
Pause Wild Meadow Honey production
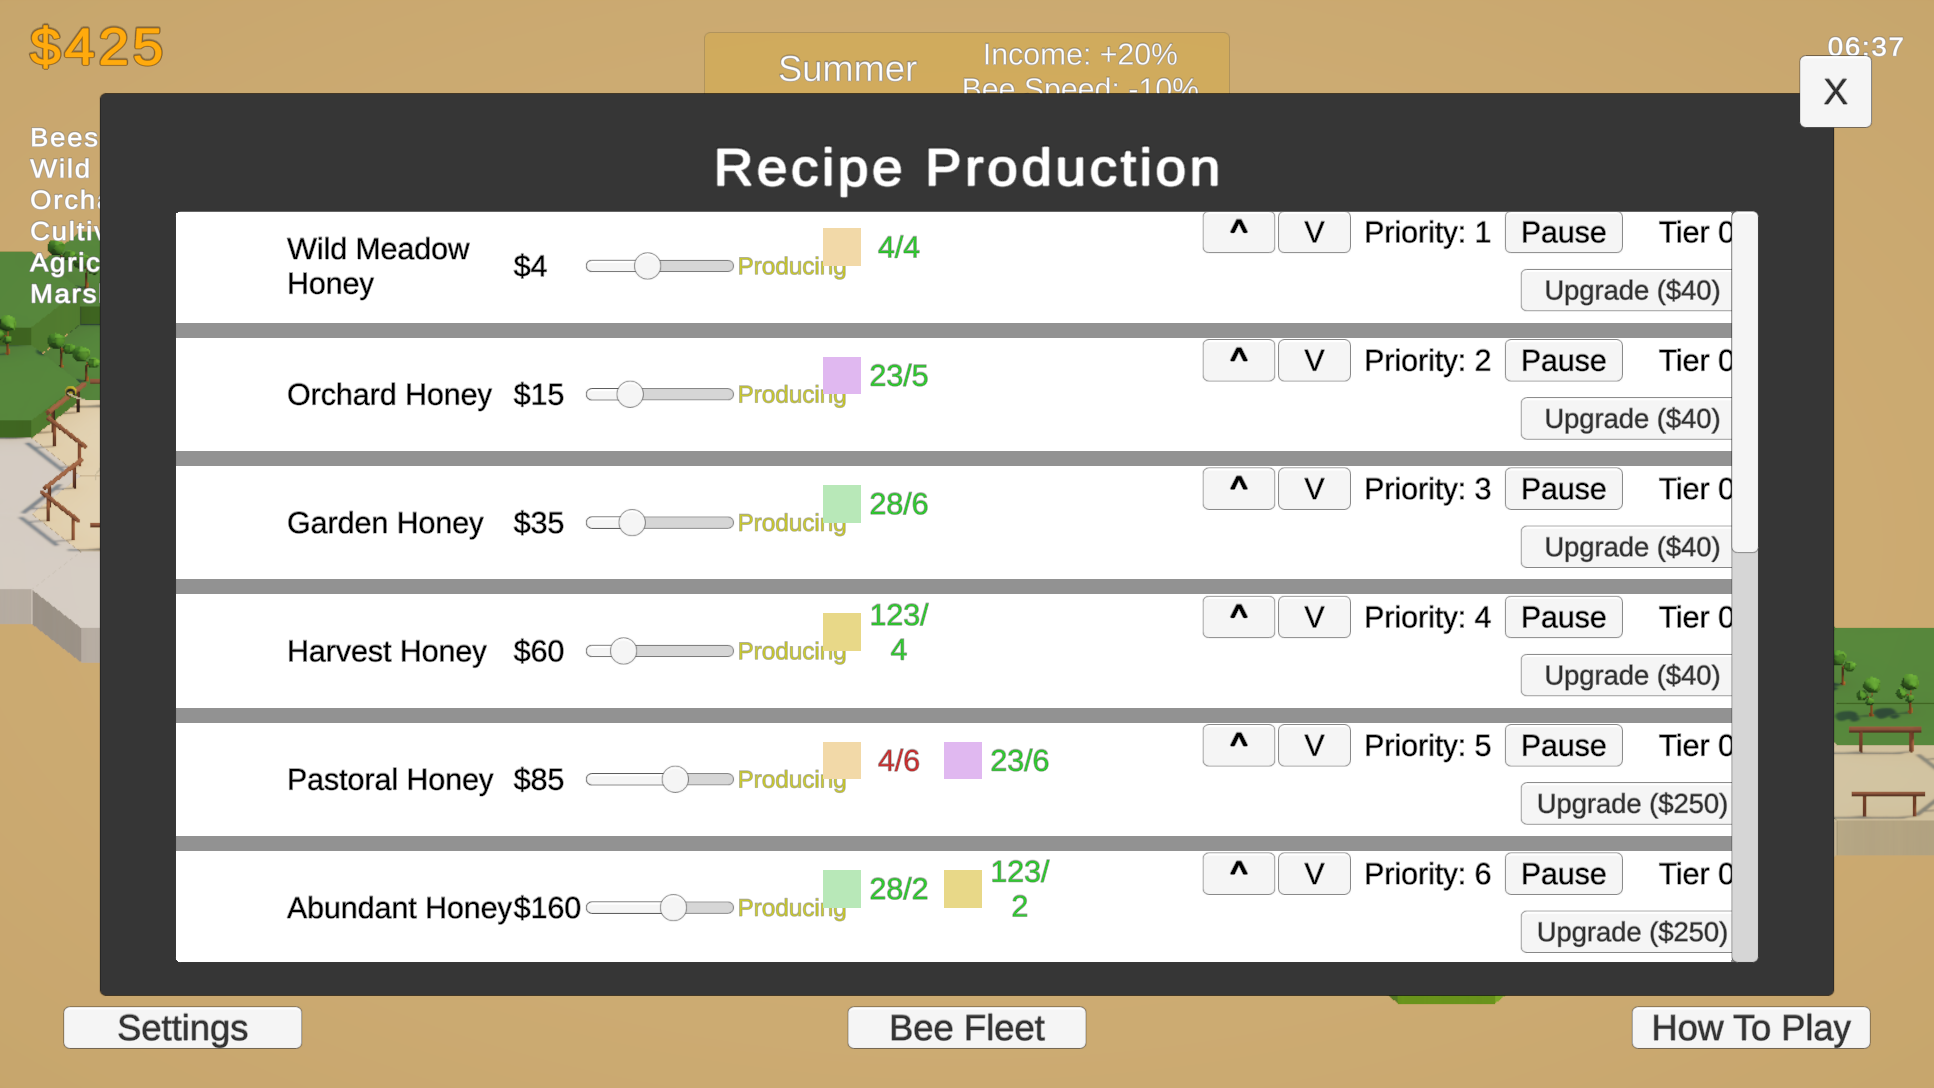click(1562, 232)
